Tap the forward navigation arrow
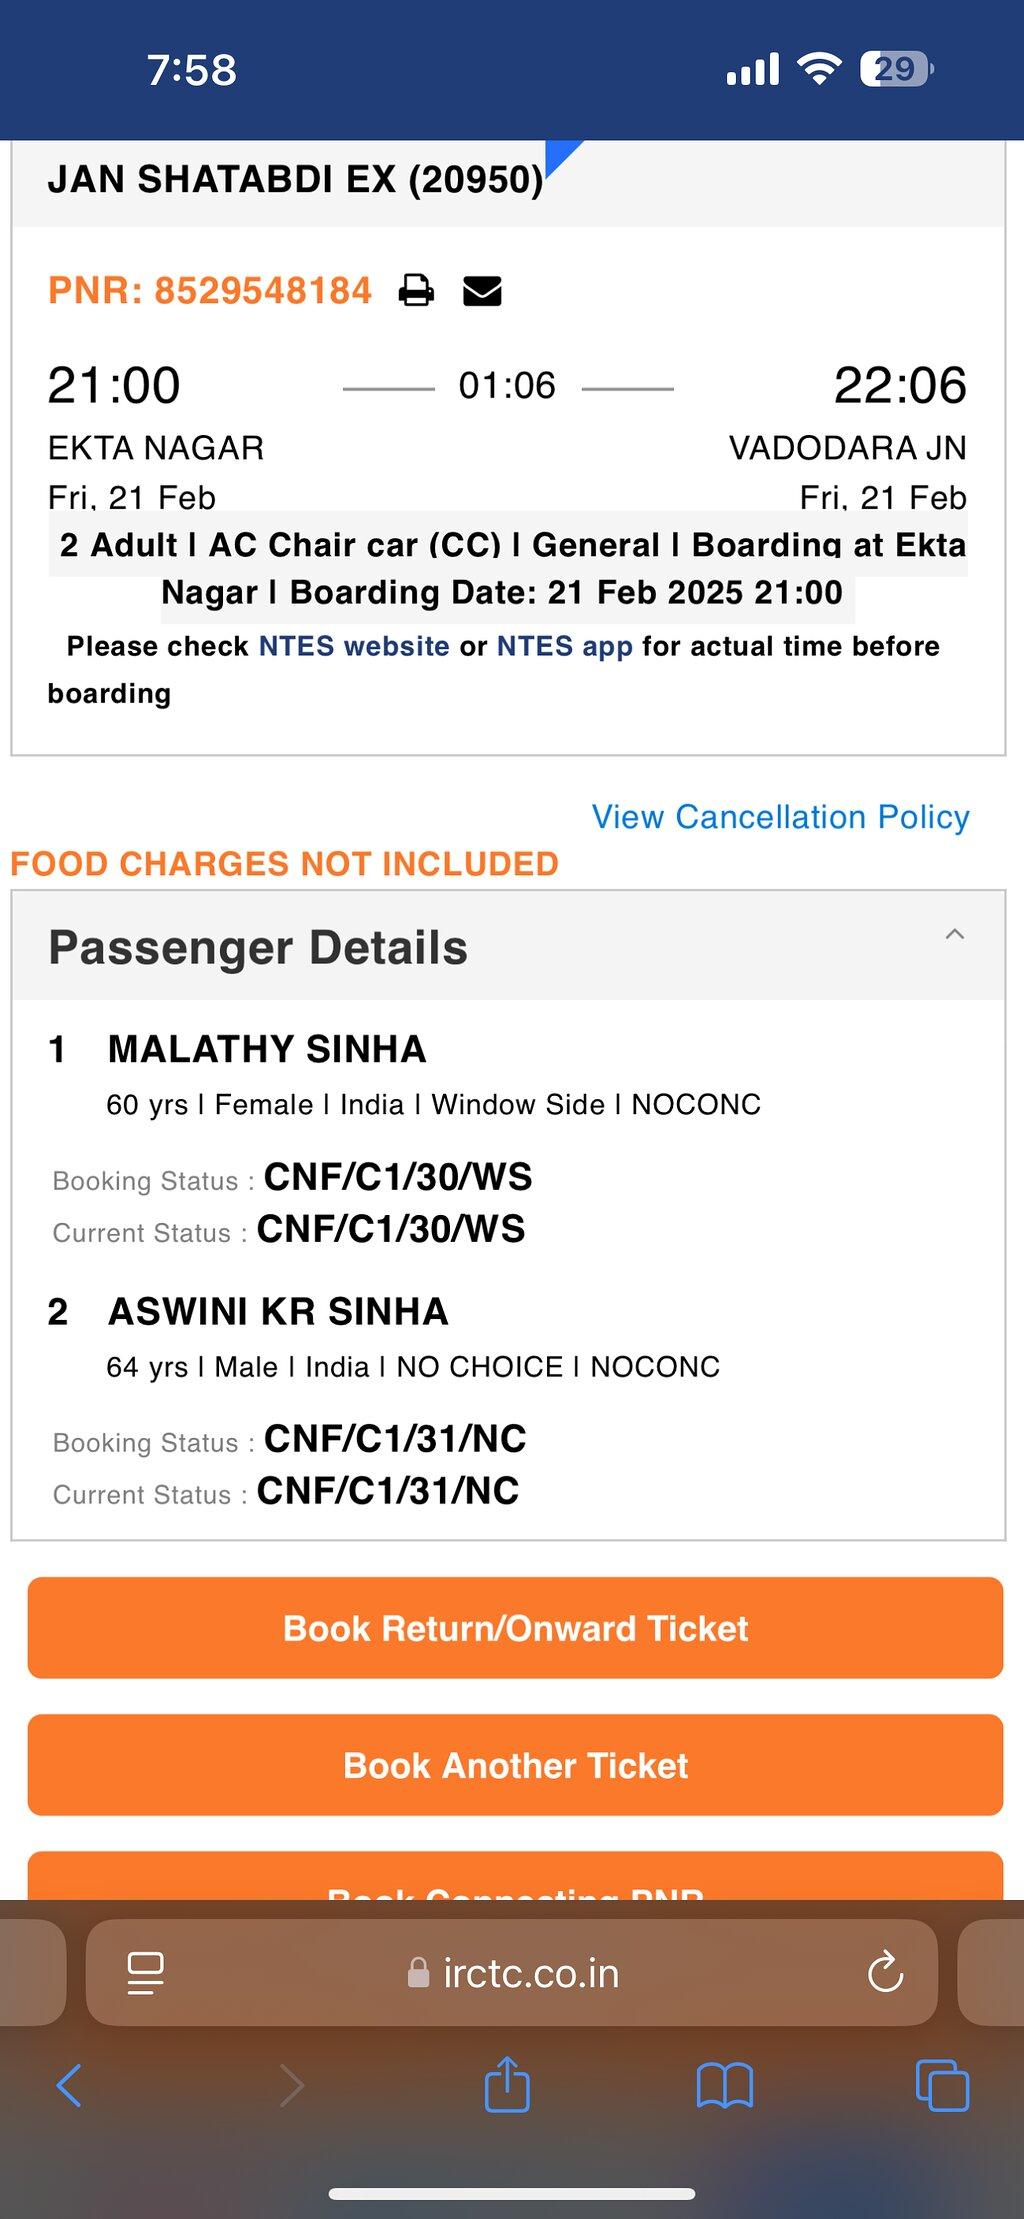Screen dimensions: 1024x2219 (291, 2086)
